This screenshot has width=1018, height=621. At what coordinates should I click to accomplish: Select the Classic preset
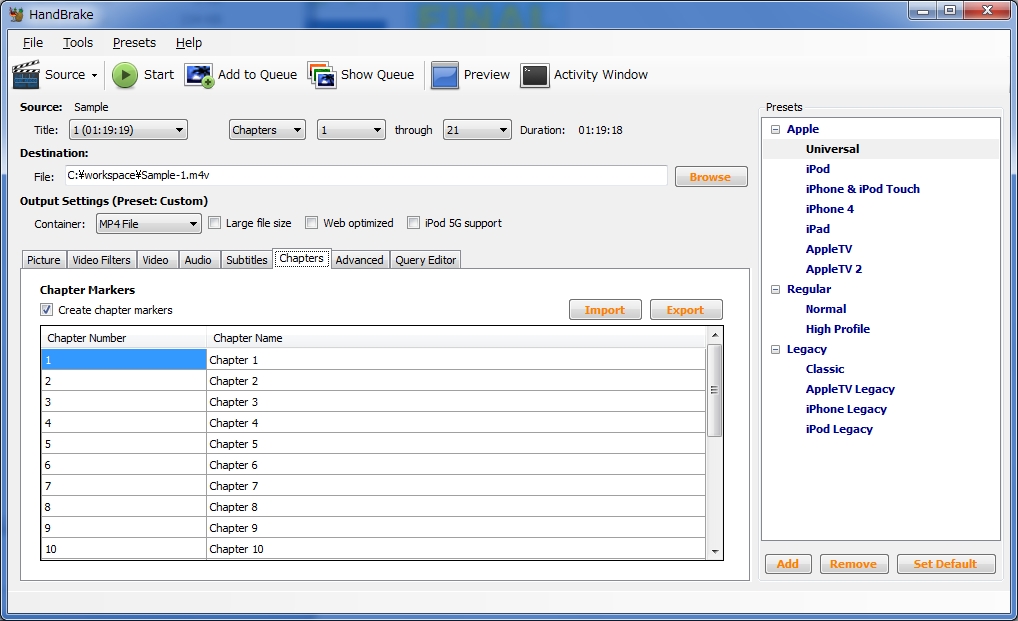click(825, 369)
